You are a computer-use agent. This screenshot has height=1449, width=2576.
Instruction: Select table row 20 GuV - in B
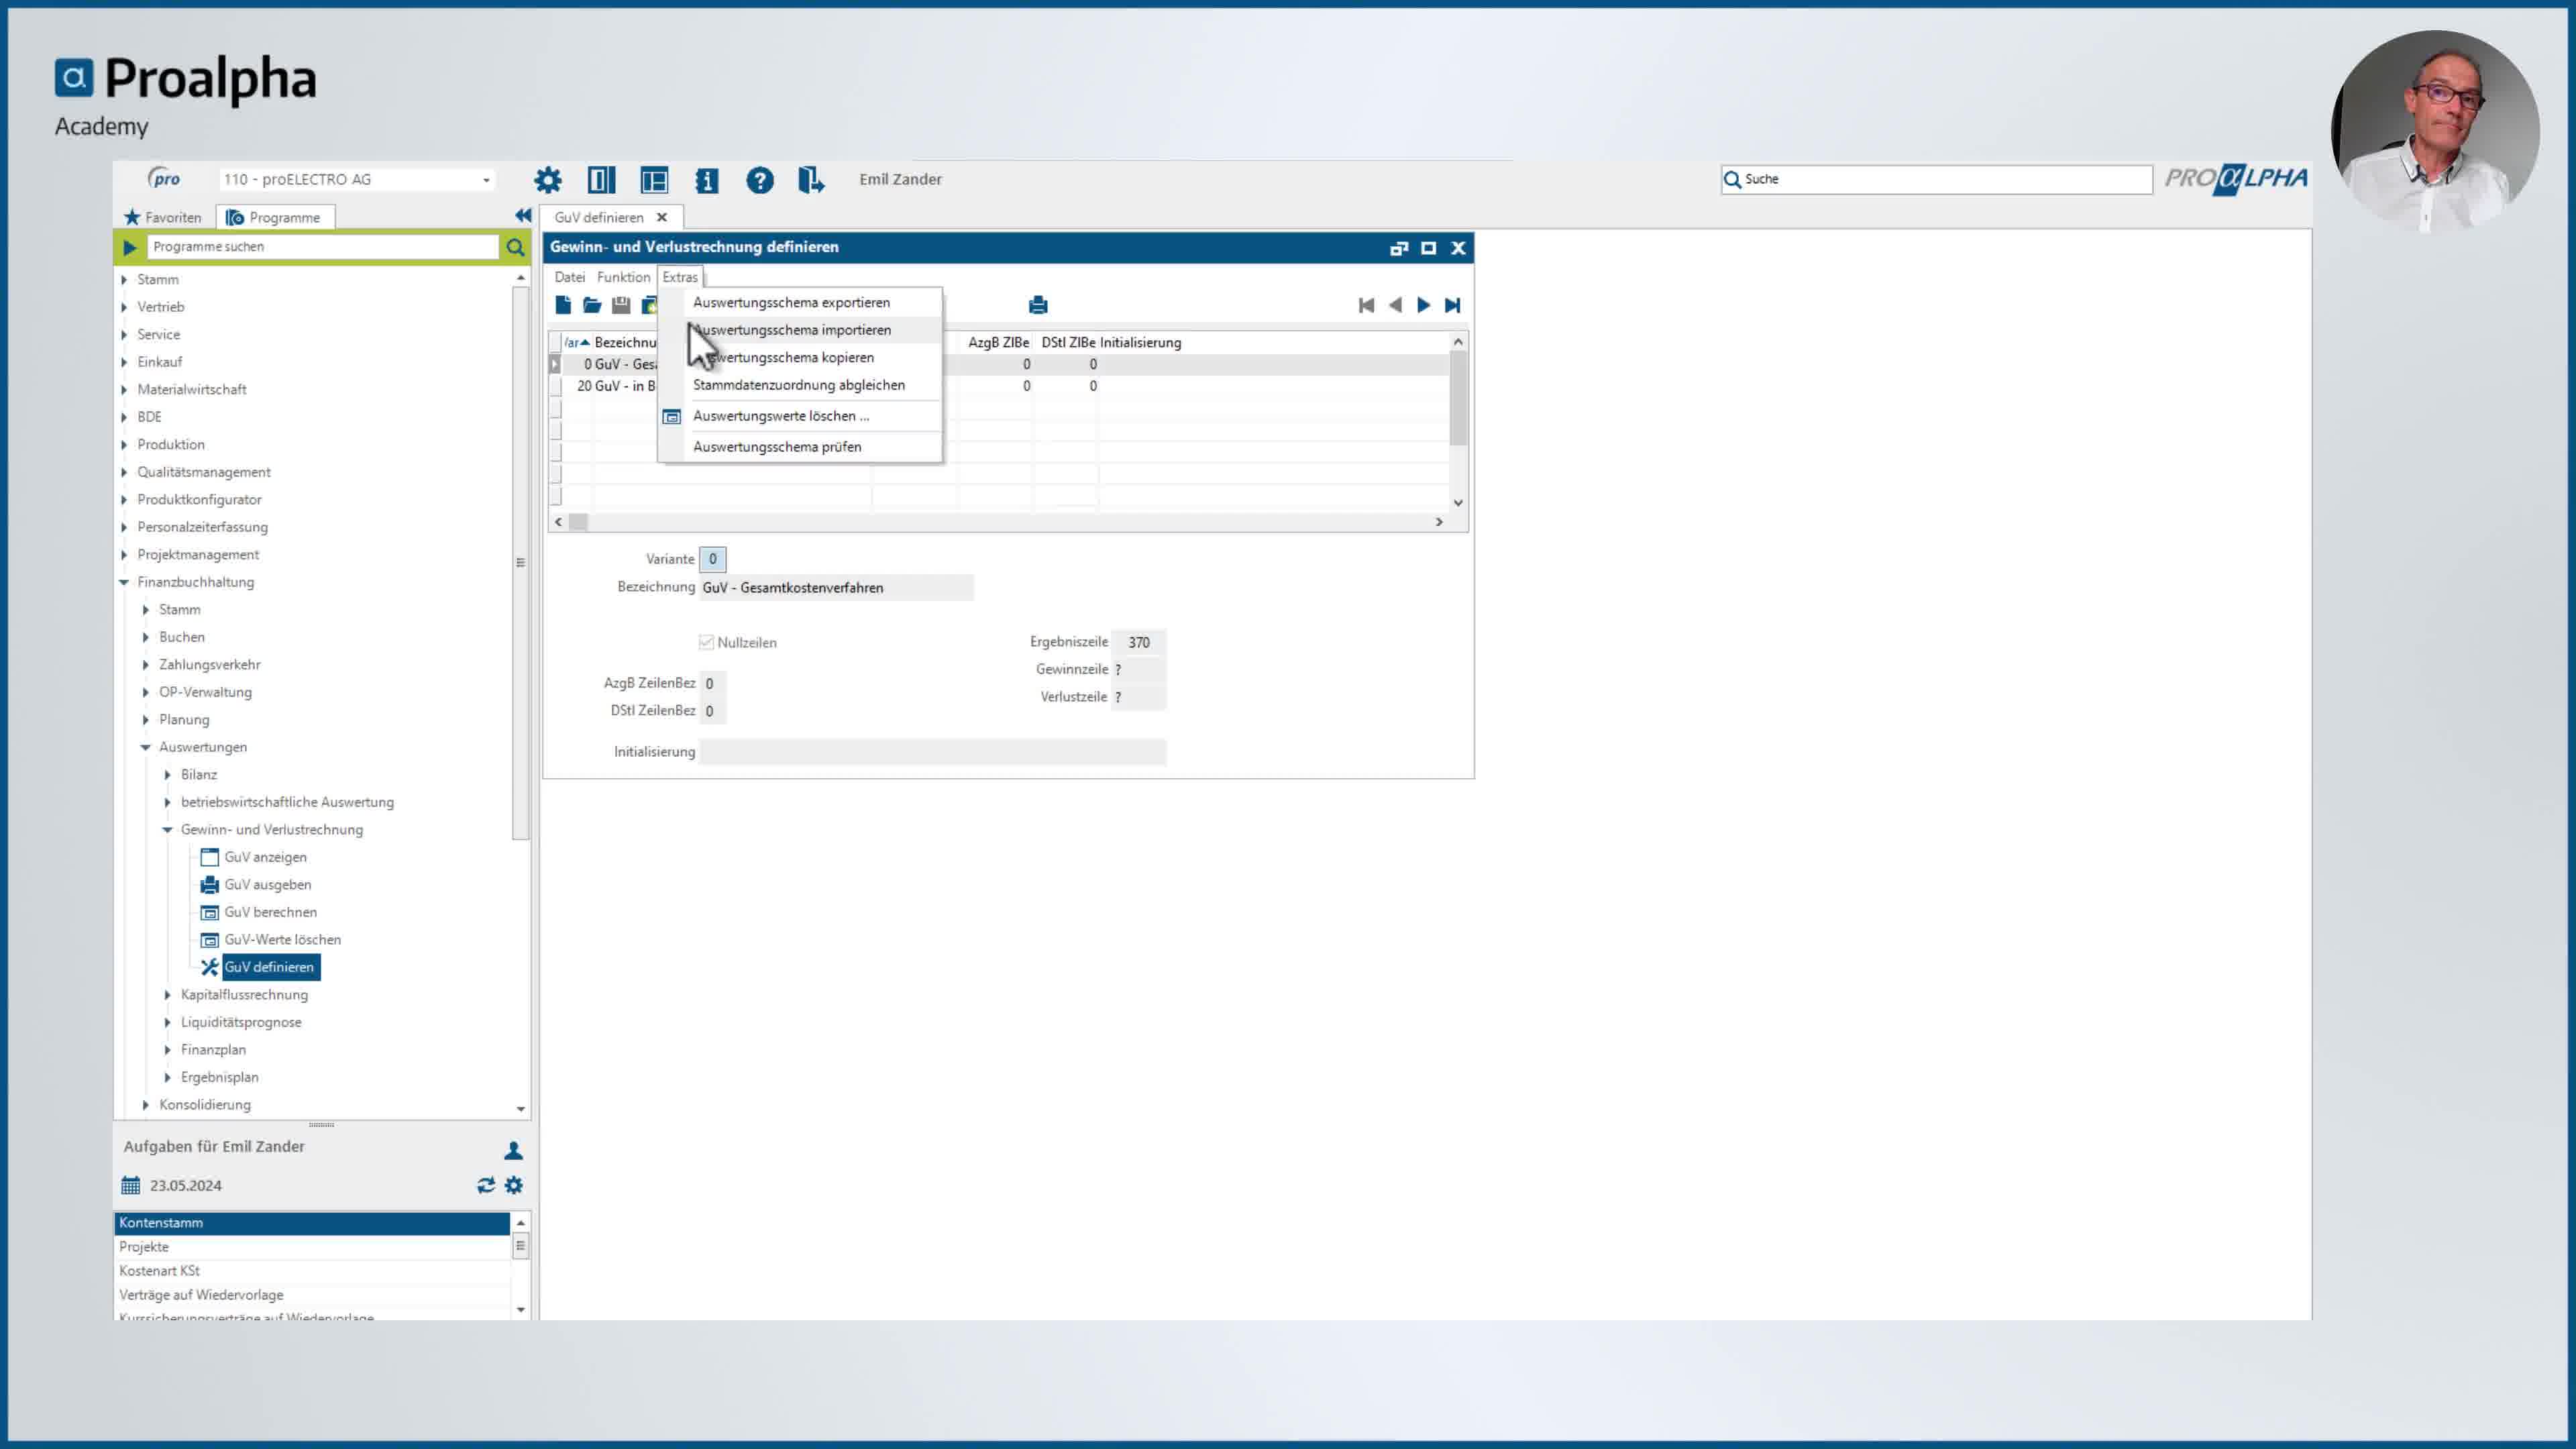(1000, 386)
